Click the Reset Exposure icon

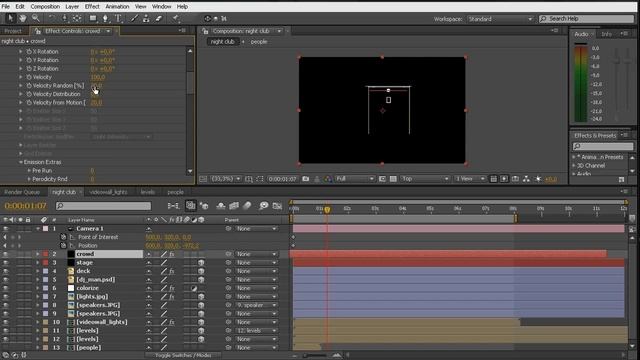tap(538, 179)
